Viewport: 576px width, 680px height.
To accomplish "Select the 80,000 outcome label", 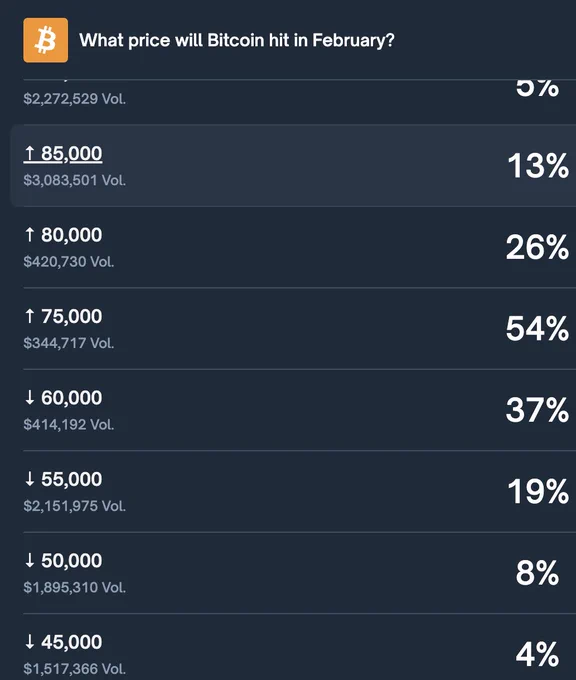I will tap(72, 235).
